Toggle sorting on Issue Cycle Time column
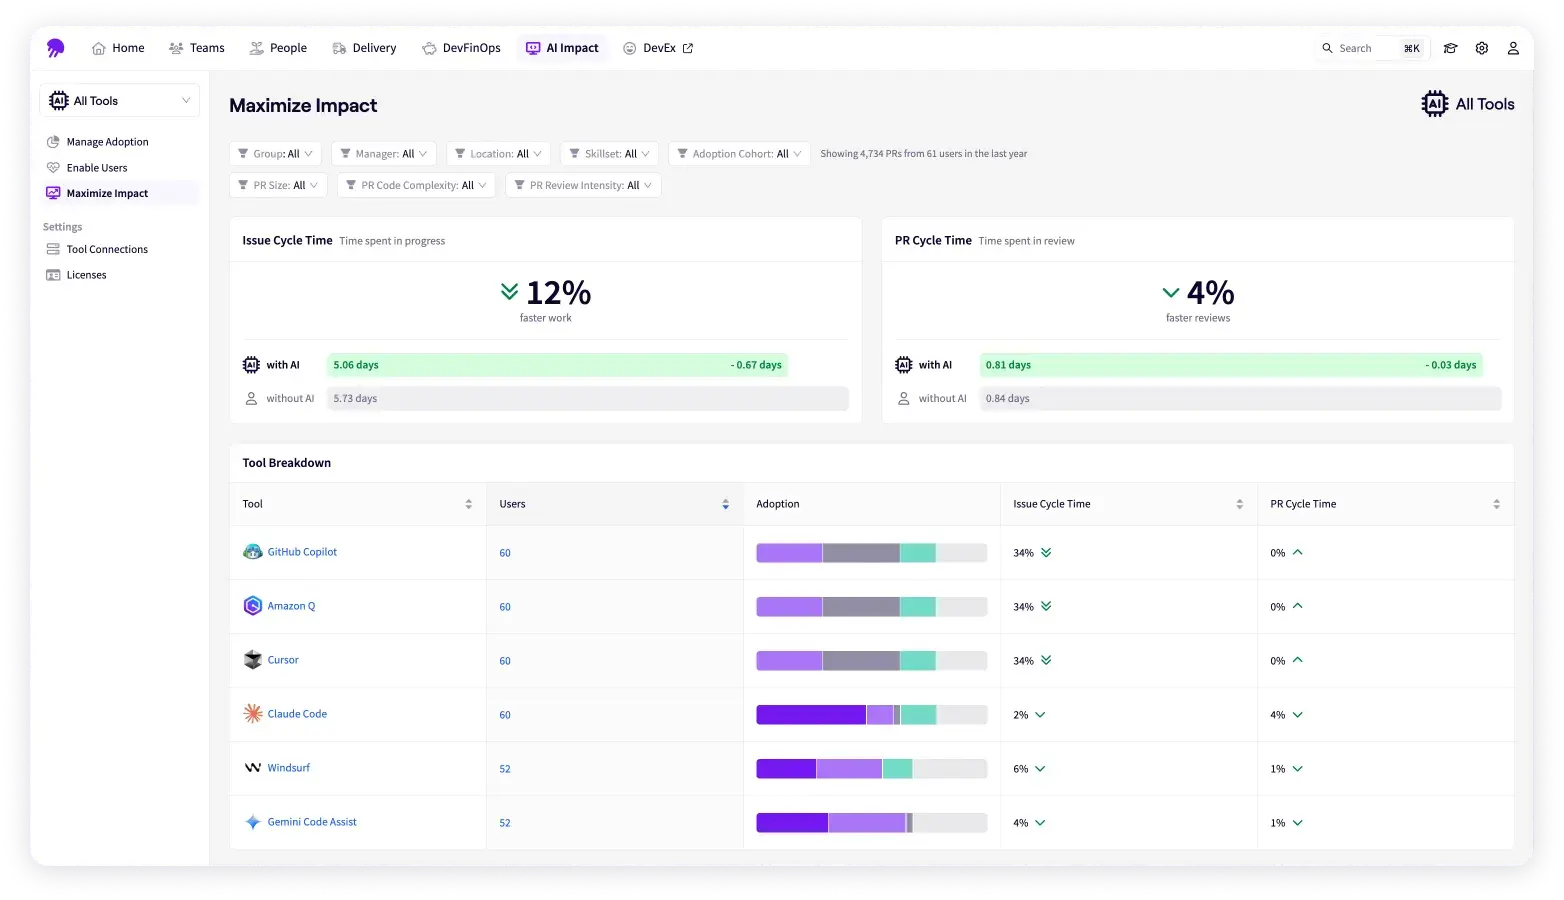Image resolution: width=1564 pixels, height=900 pixels. pyautogui.click(x=1239, y=504)
